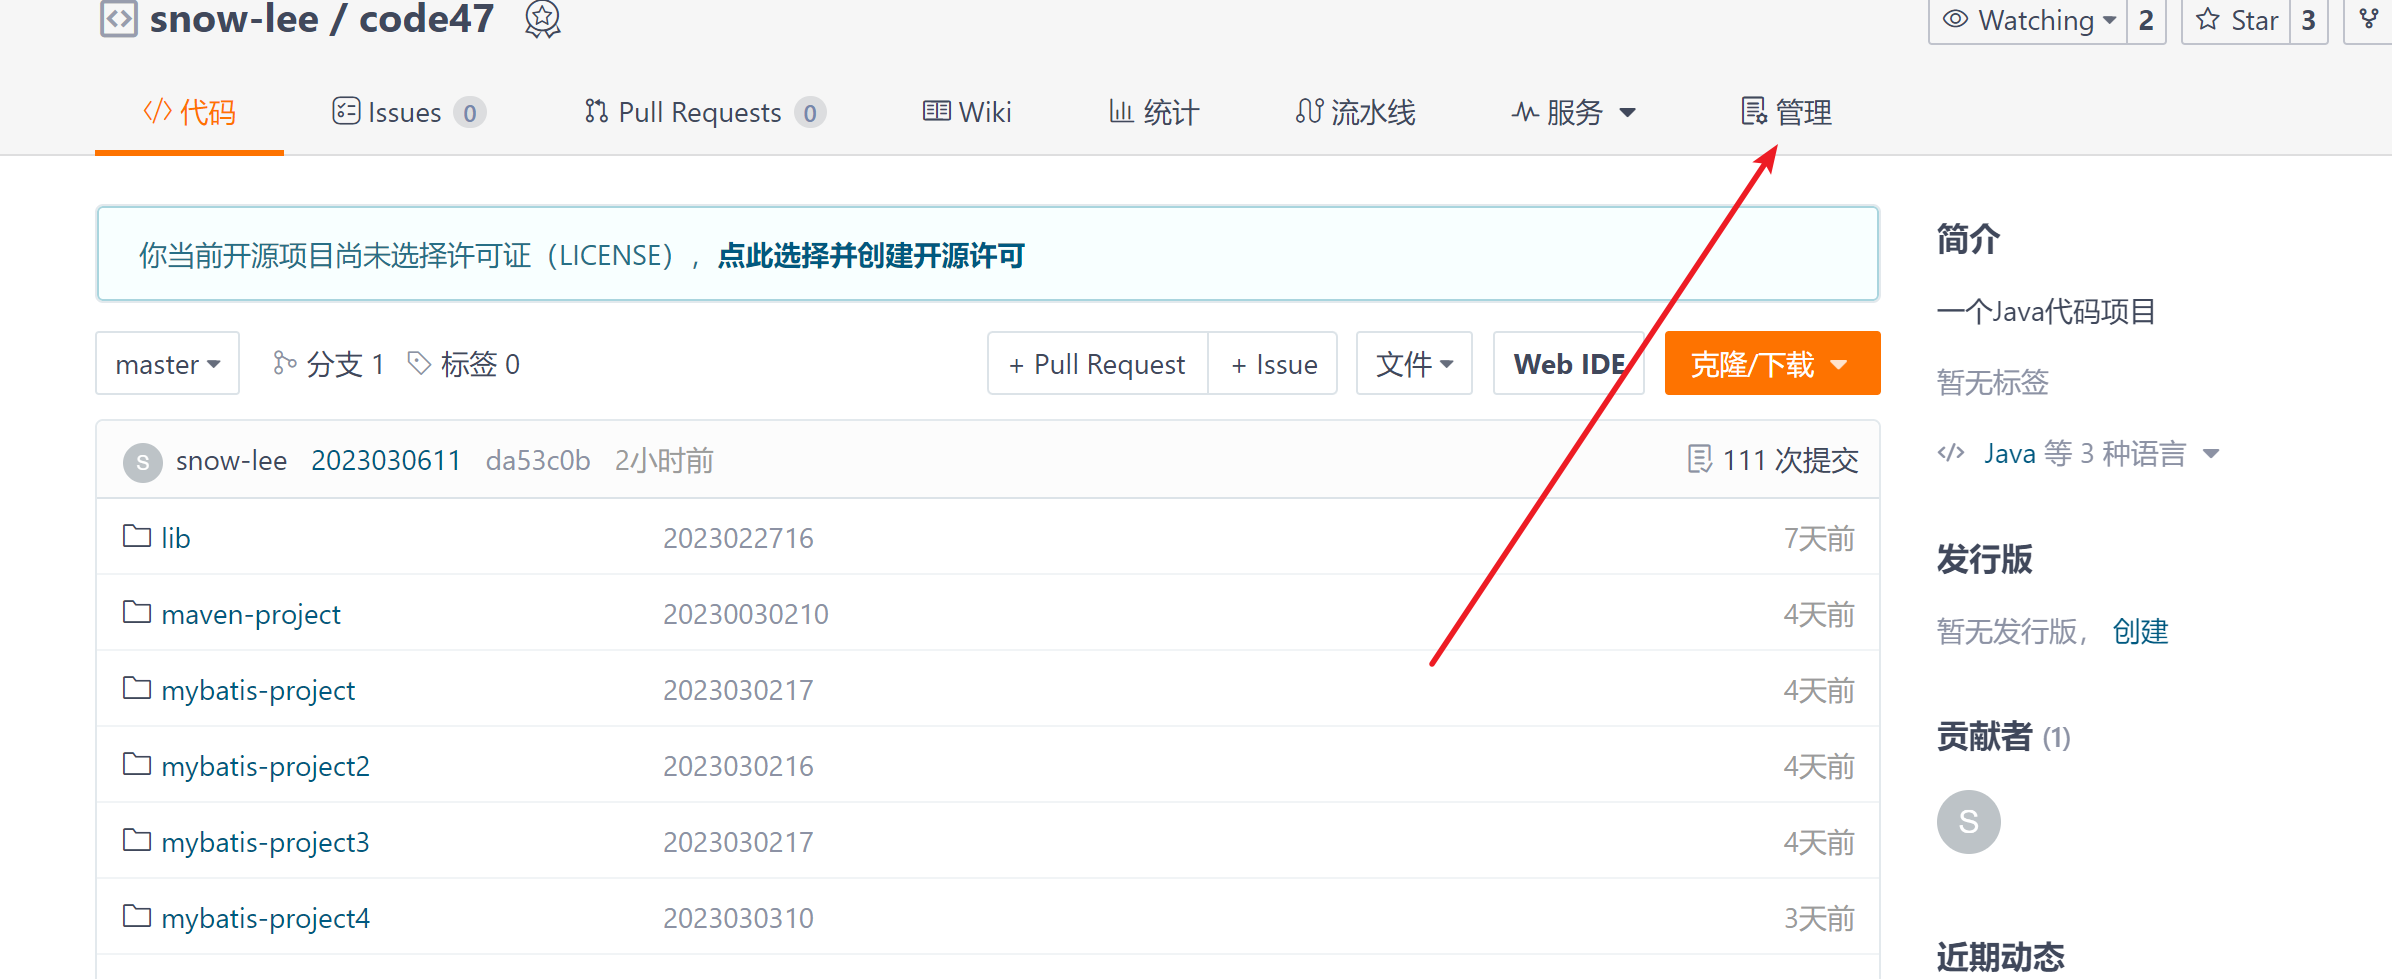The height and width of the screenshot is (979, 2392).
Task: Click the mybatis-project2 folder icon
Action: point(137,764)
